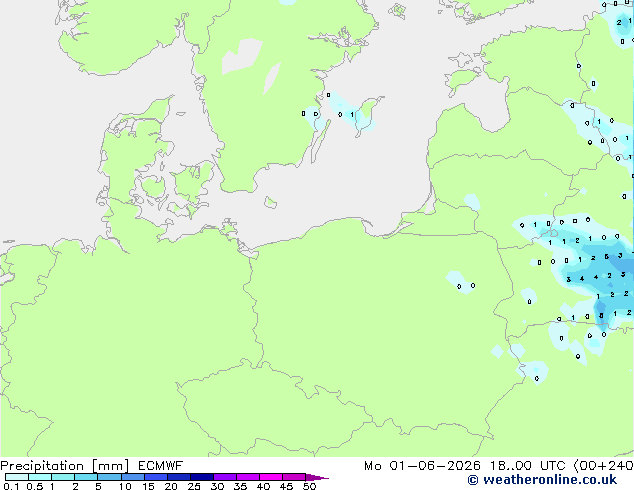This screenshot has width=634, height=490.
Task: Click the '50' legend scale label
Action: click(x=309, y=486)
